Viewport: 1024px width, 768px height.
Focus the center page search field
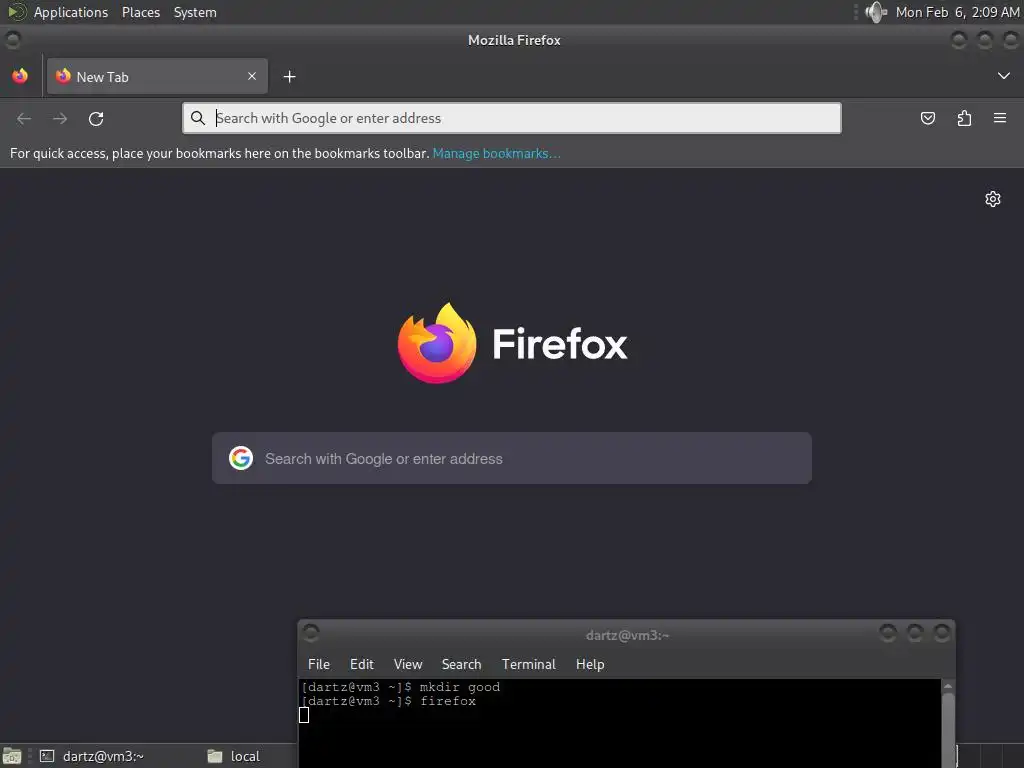click(511, 458)
